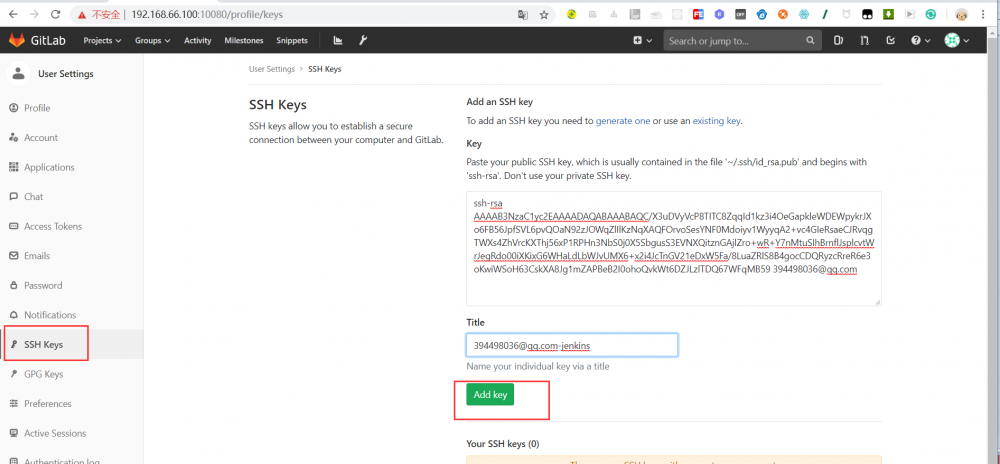Image resolution: width=1000 pixels, height=464 pixels.
Task: Follow the 'existing key' link
Action: point(717,120)
